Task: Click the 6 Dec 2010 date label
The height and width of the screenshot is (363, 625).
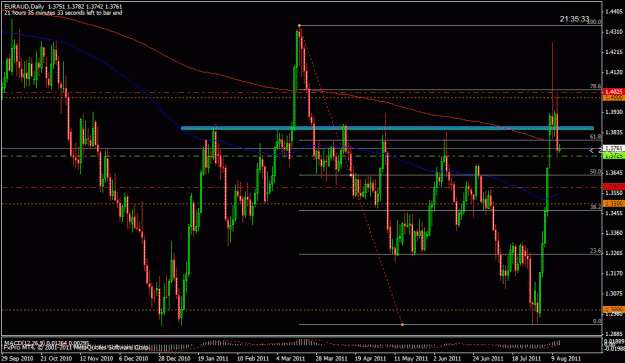Action: coord(134,359)
